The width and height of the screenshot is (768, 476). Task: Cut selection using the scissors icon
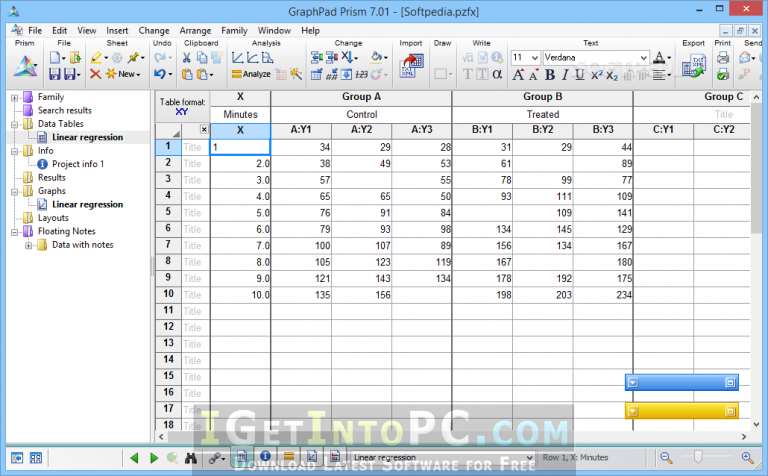pos(187,58)
